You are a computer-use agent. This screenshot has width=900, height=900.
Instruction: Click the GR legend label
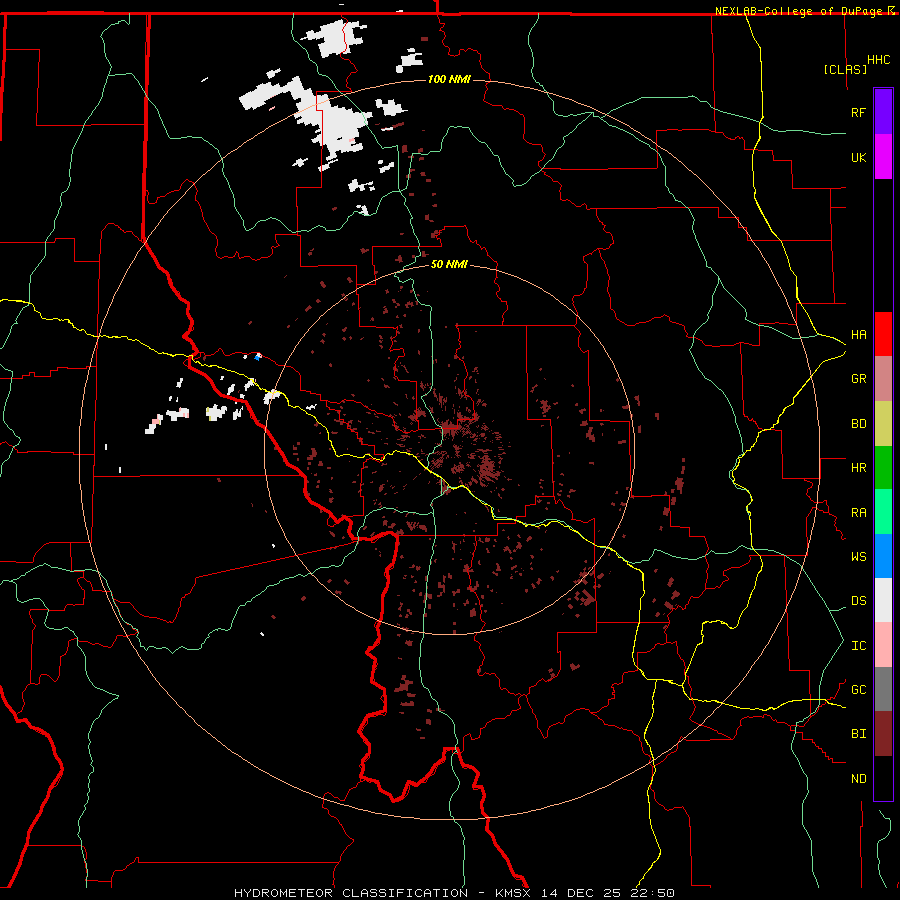[858, 379]
